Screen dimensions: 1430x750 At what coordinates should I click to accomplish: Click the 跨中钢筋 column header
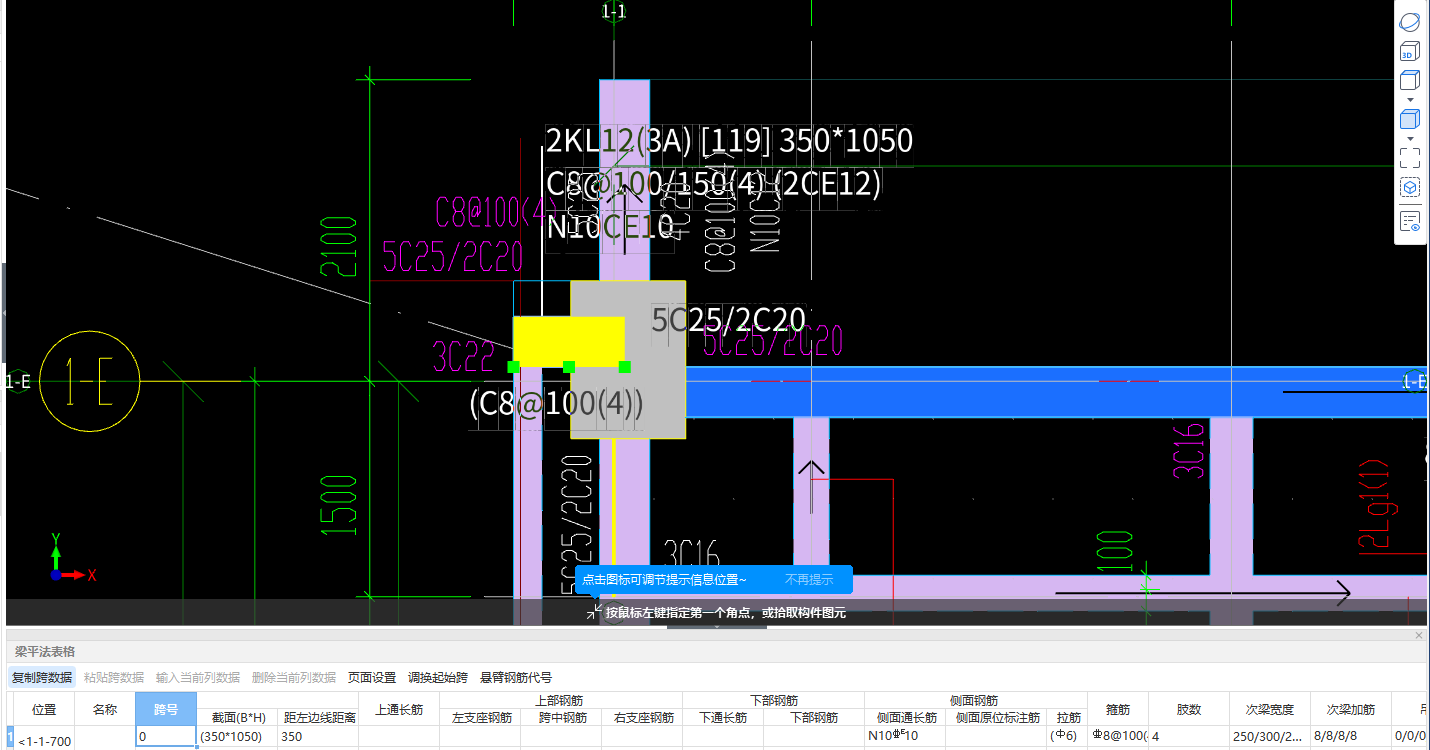coord(561,717)
